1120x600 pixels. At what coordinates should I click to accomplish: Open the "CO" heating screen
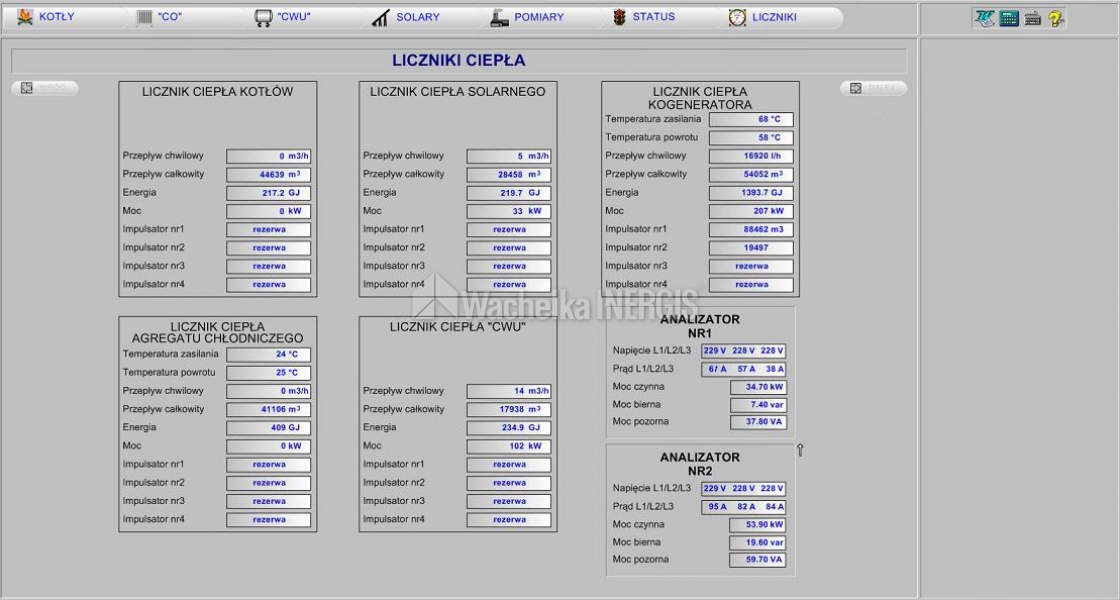pyautogui.click(x=159, y=17)
